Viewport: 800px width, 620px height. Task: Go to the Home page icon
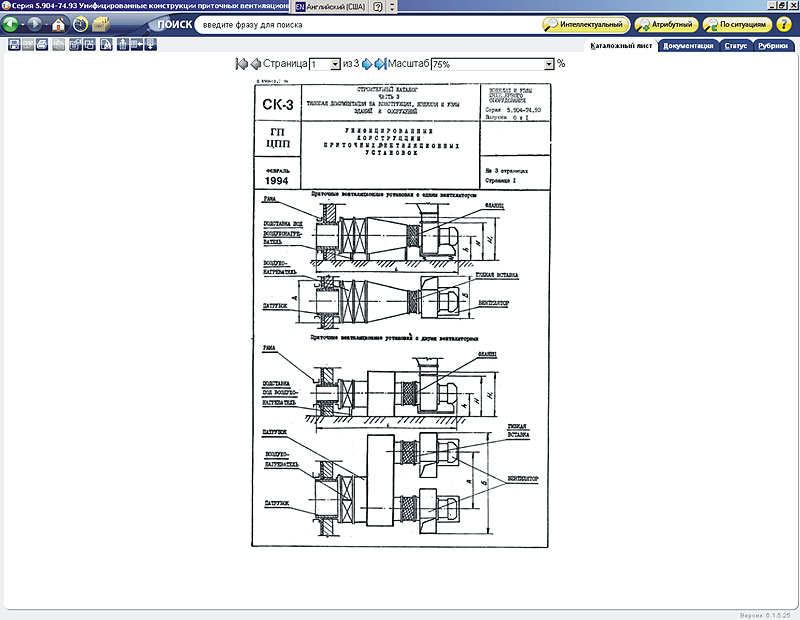click(58, 24)
